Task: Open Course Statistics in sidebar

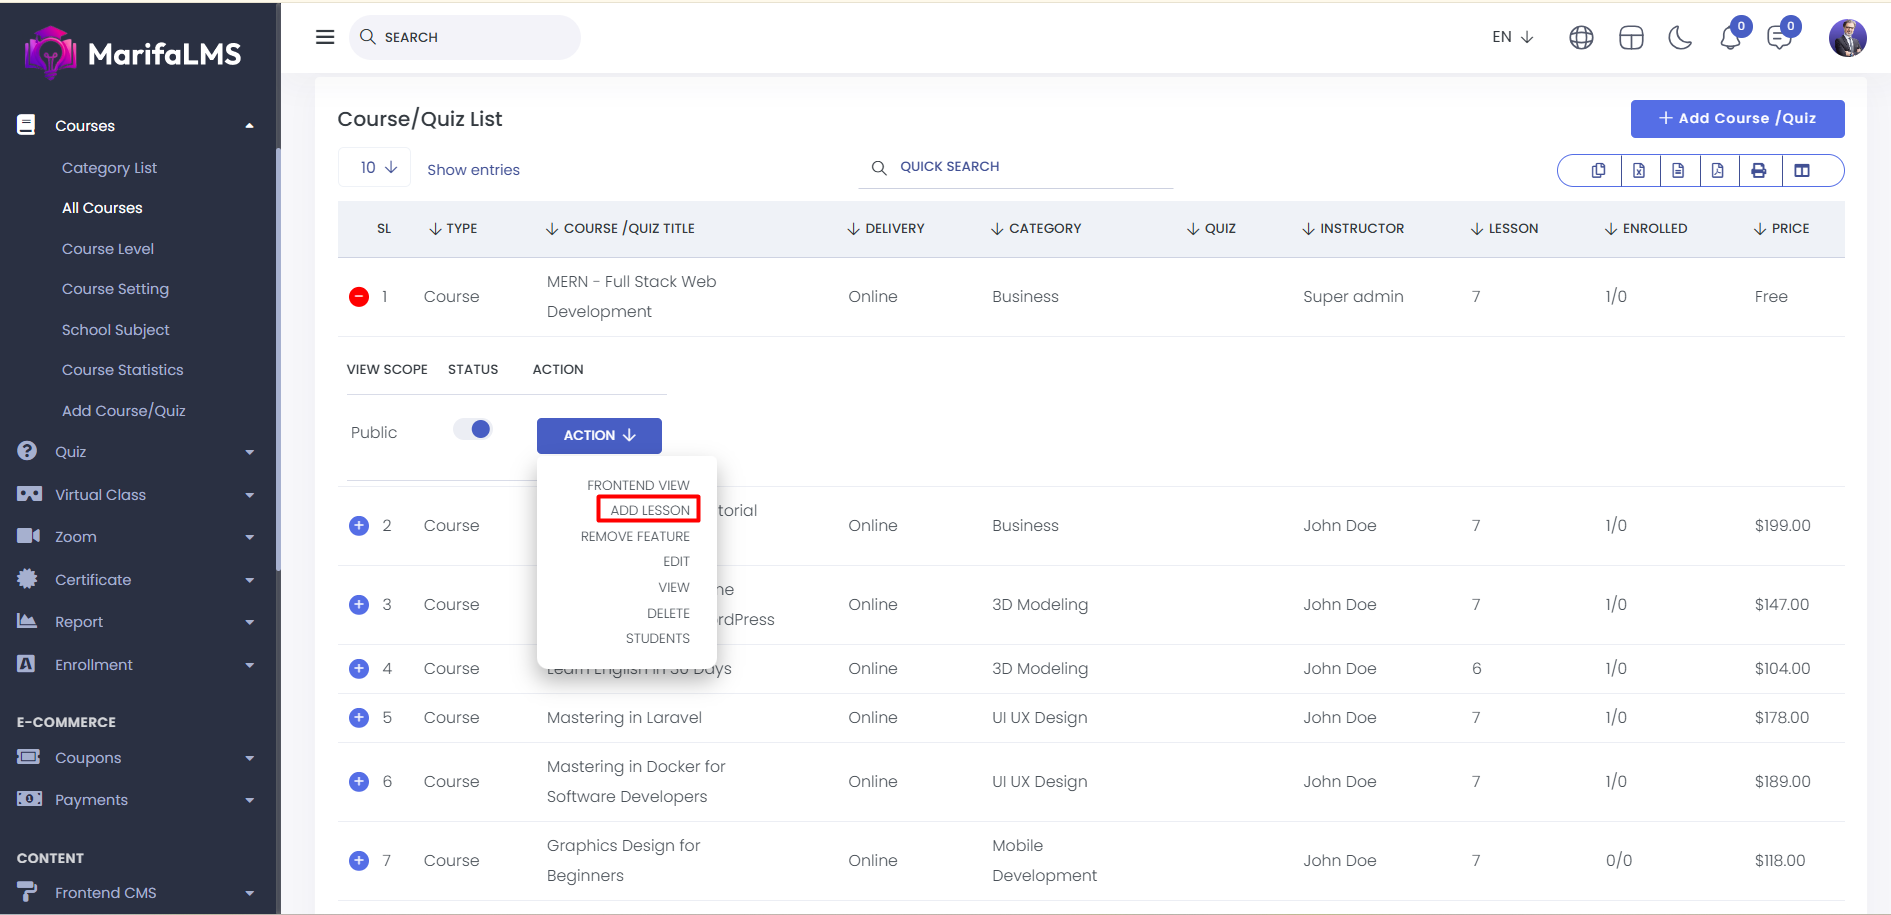Action: (122, 370)
